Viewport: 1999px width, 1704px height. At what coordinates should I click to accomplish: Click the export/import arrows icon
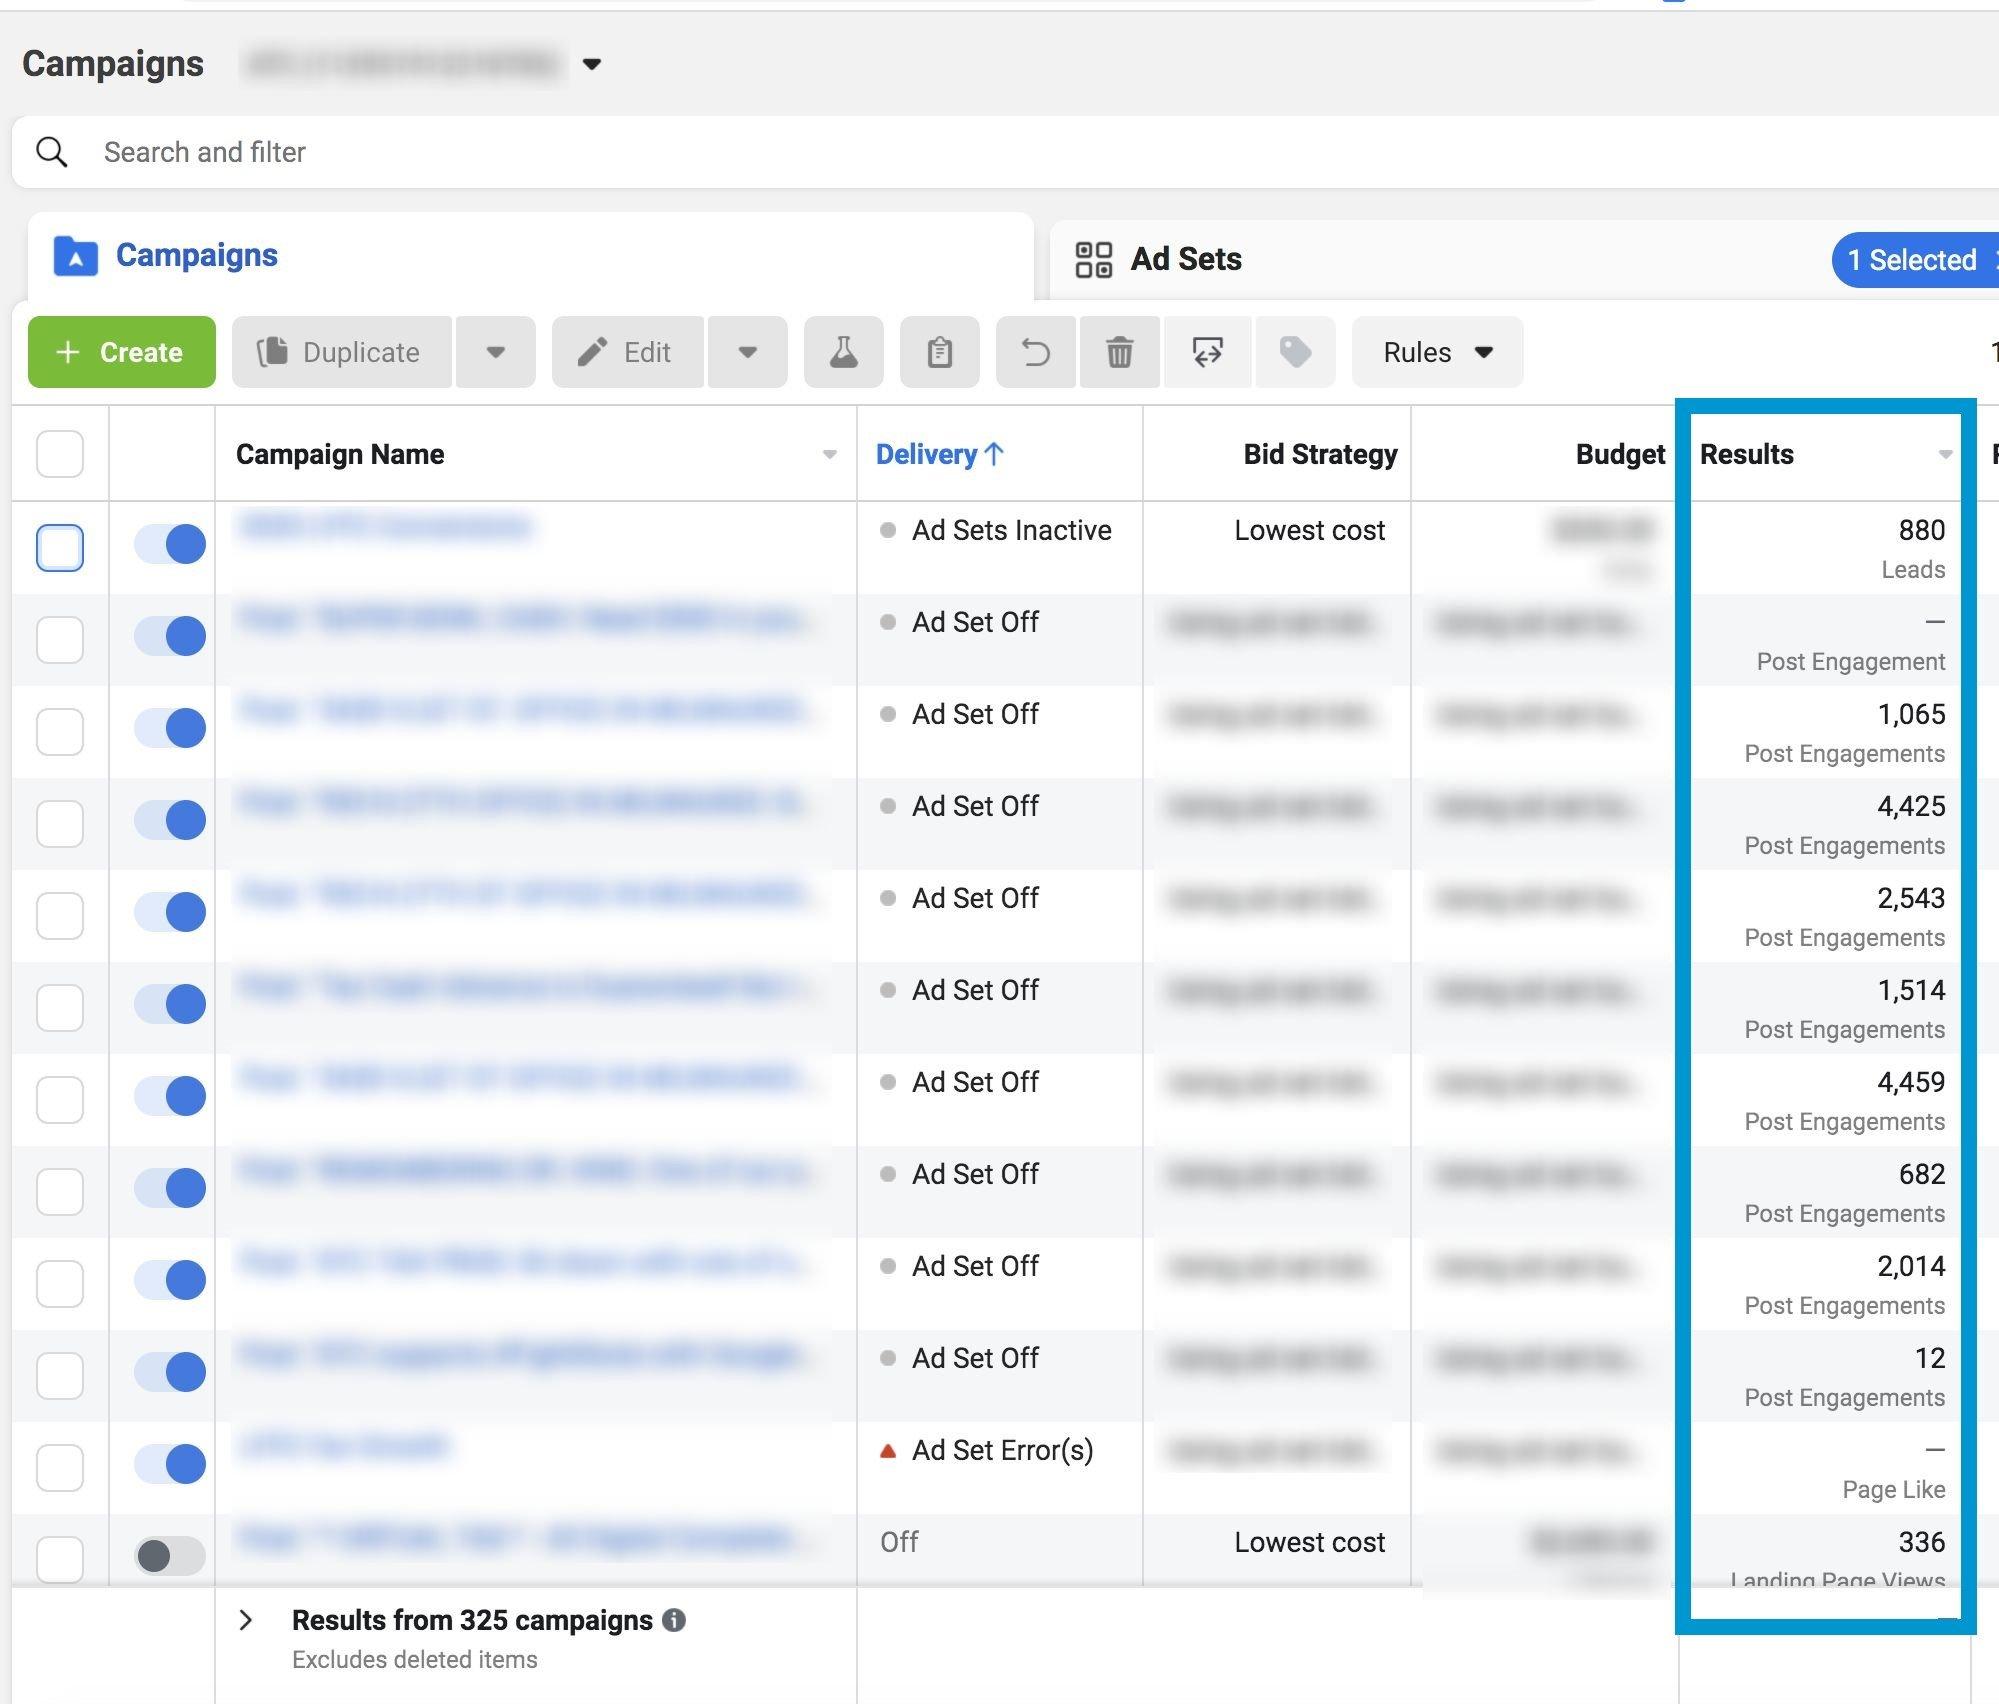pyautogui.click(x=1207, y=352)
